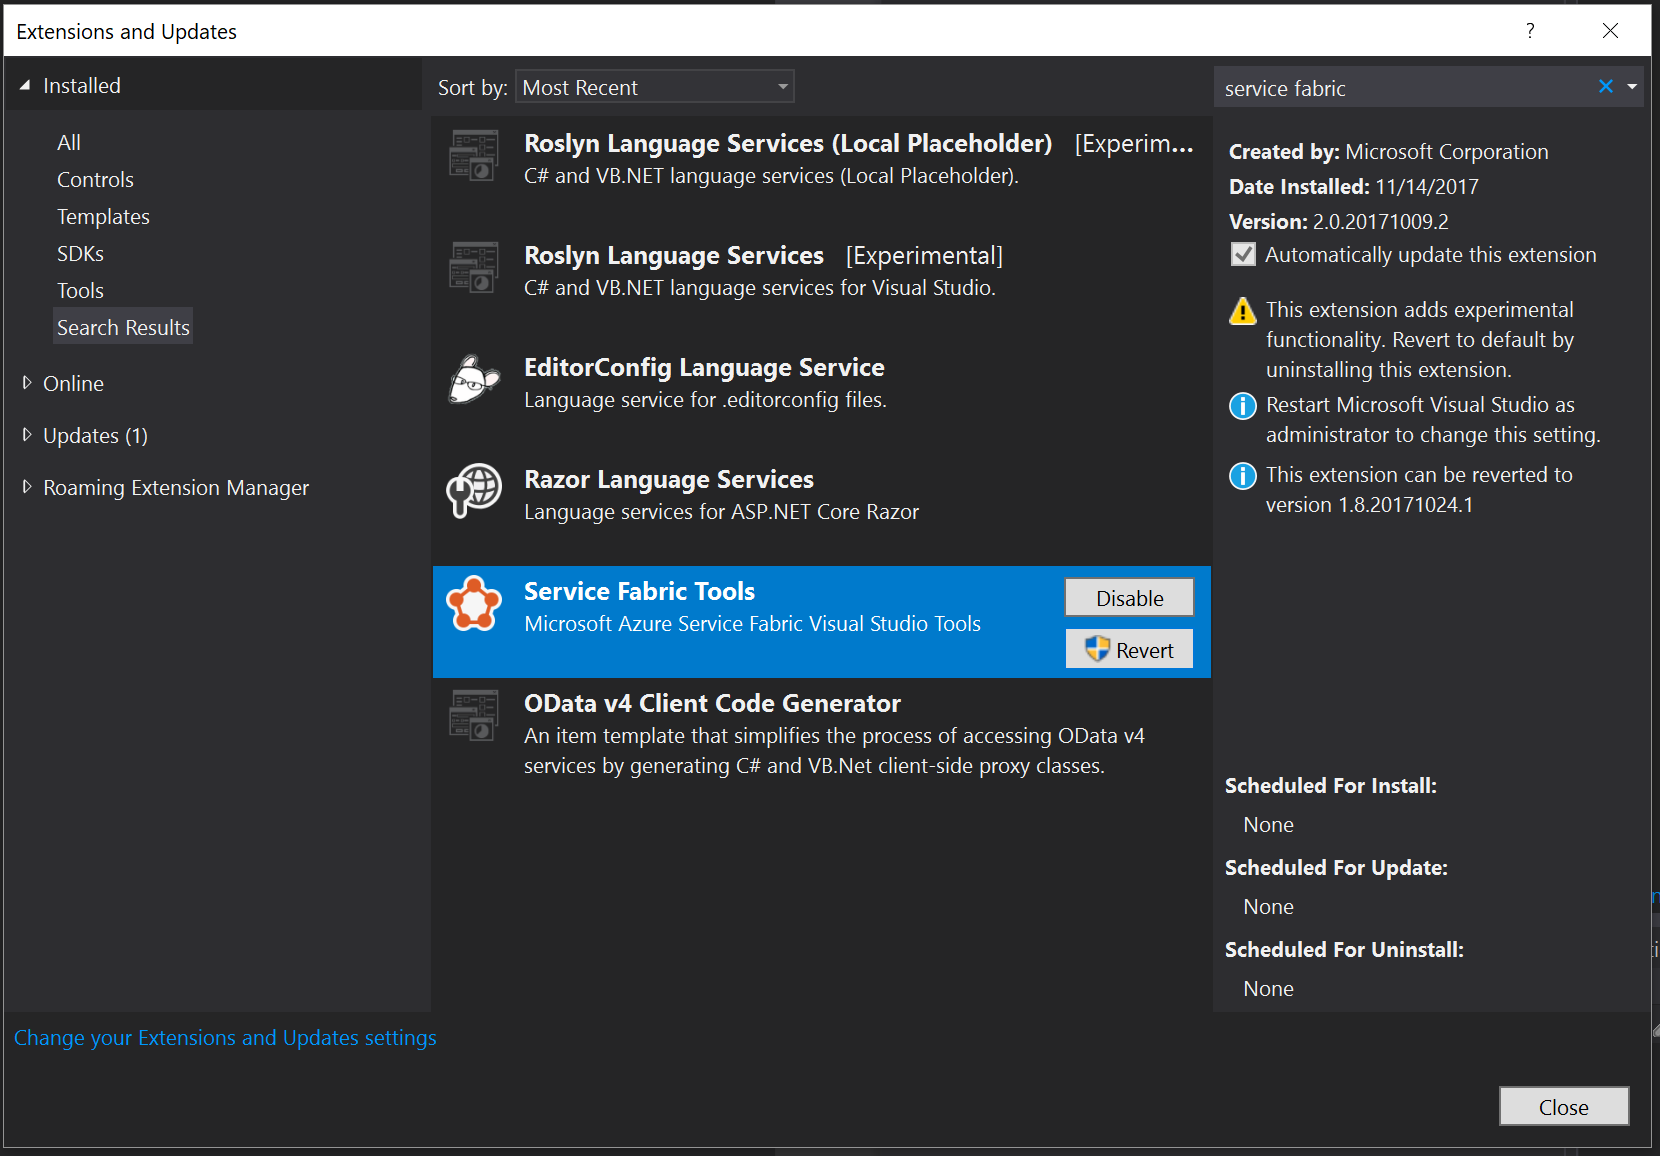Open the Sort by dropdown
Image resolution: width=1660 pixels, height=1156 pixels.
click(x=782, y=86)
